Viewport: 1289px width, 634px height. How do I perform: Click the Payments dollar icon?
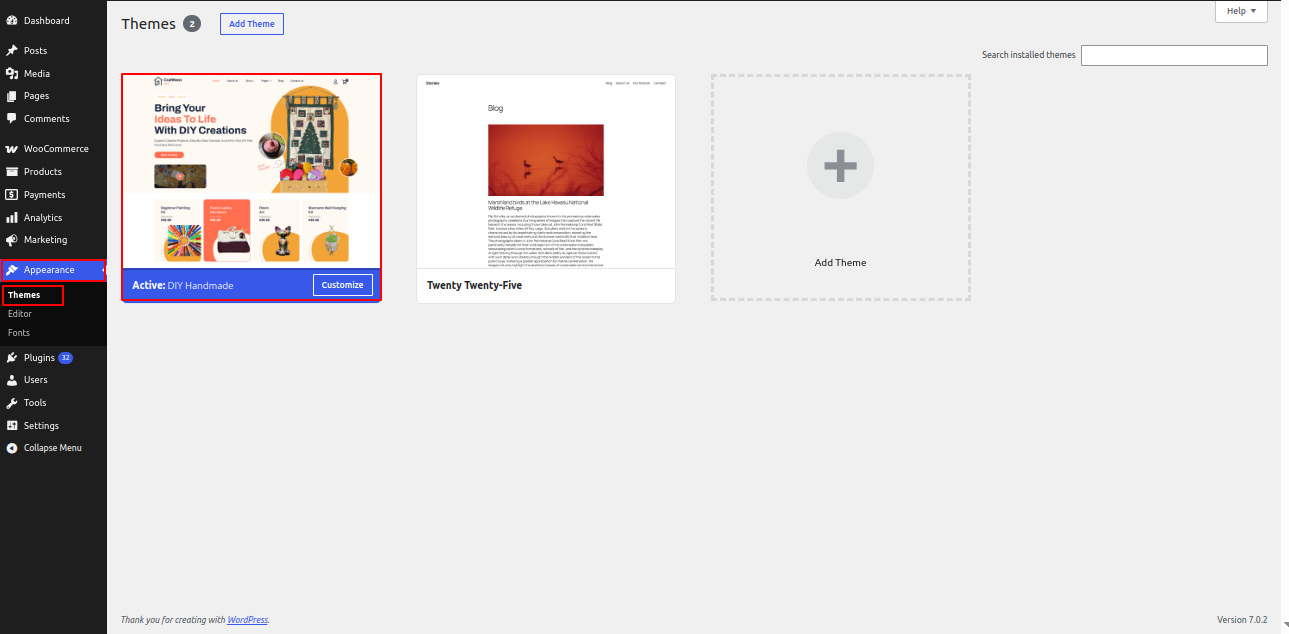(x=12, y=195)
